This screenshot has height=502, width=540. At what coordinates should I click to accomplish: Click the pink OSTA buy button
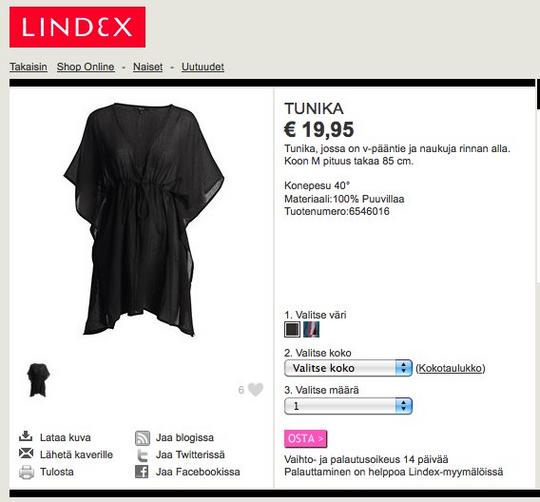305,439
